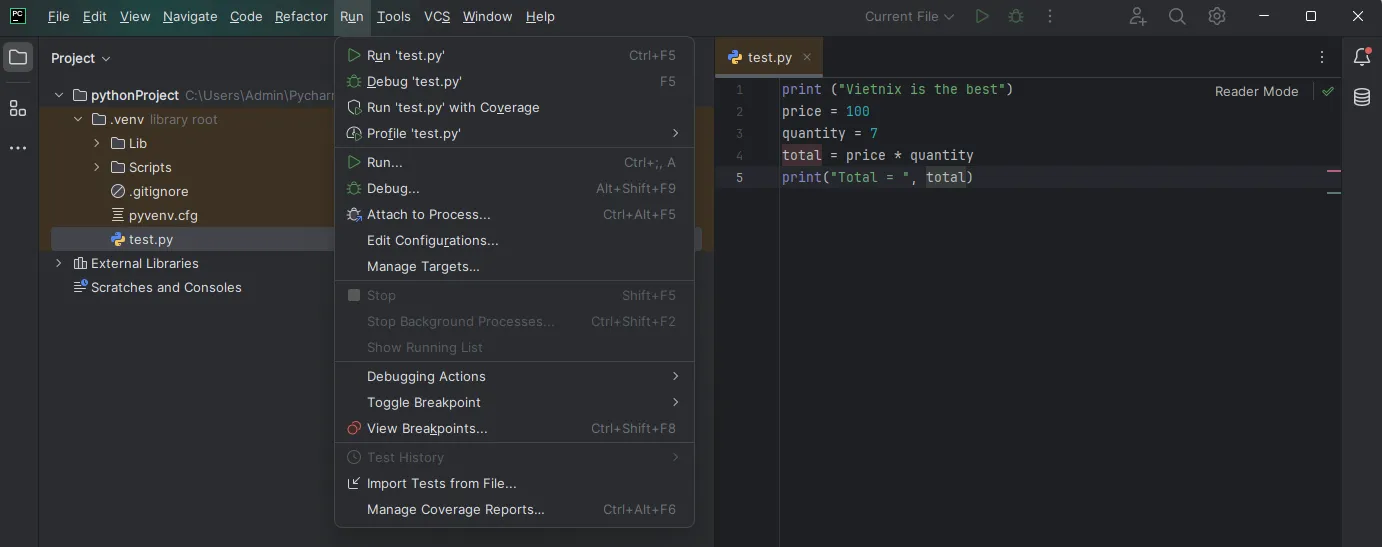This screenshot has height=547, width=1382.
Task: Click View Breakpoints... menu entry
Action: 427,428
